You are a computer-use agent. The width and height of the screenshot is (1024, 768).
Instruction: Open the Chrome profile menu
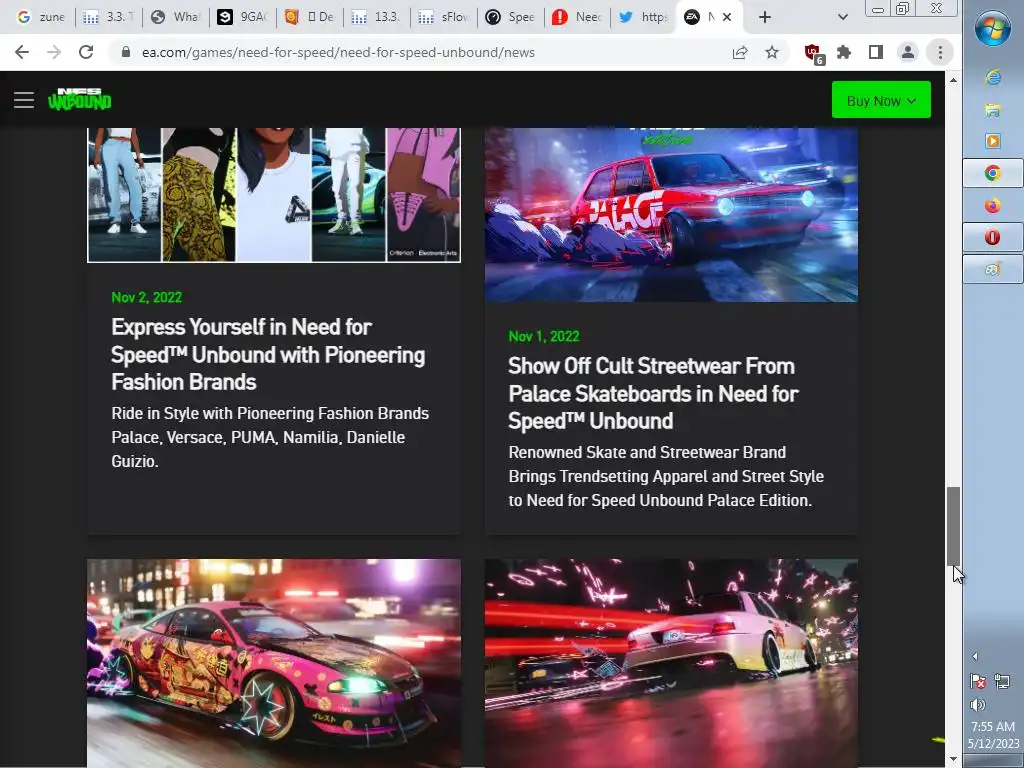pyautogui.click(x=908, y=52)
